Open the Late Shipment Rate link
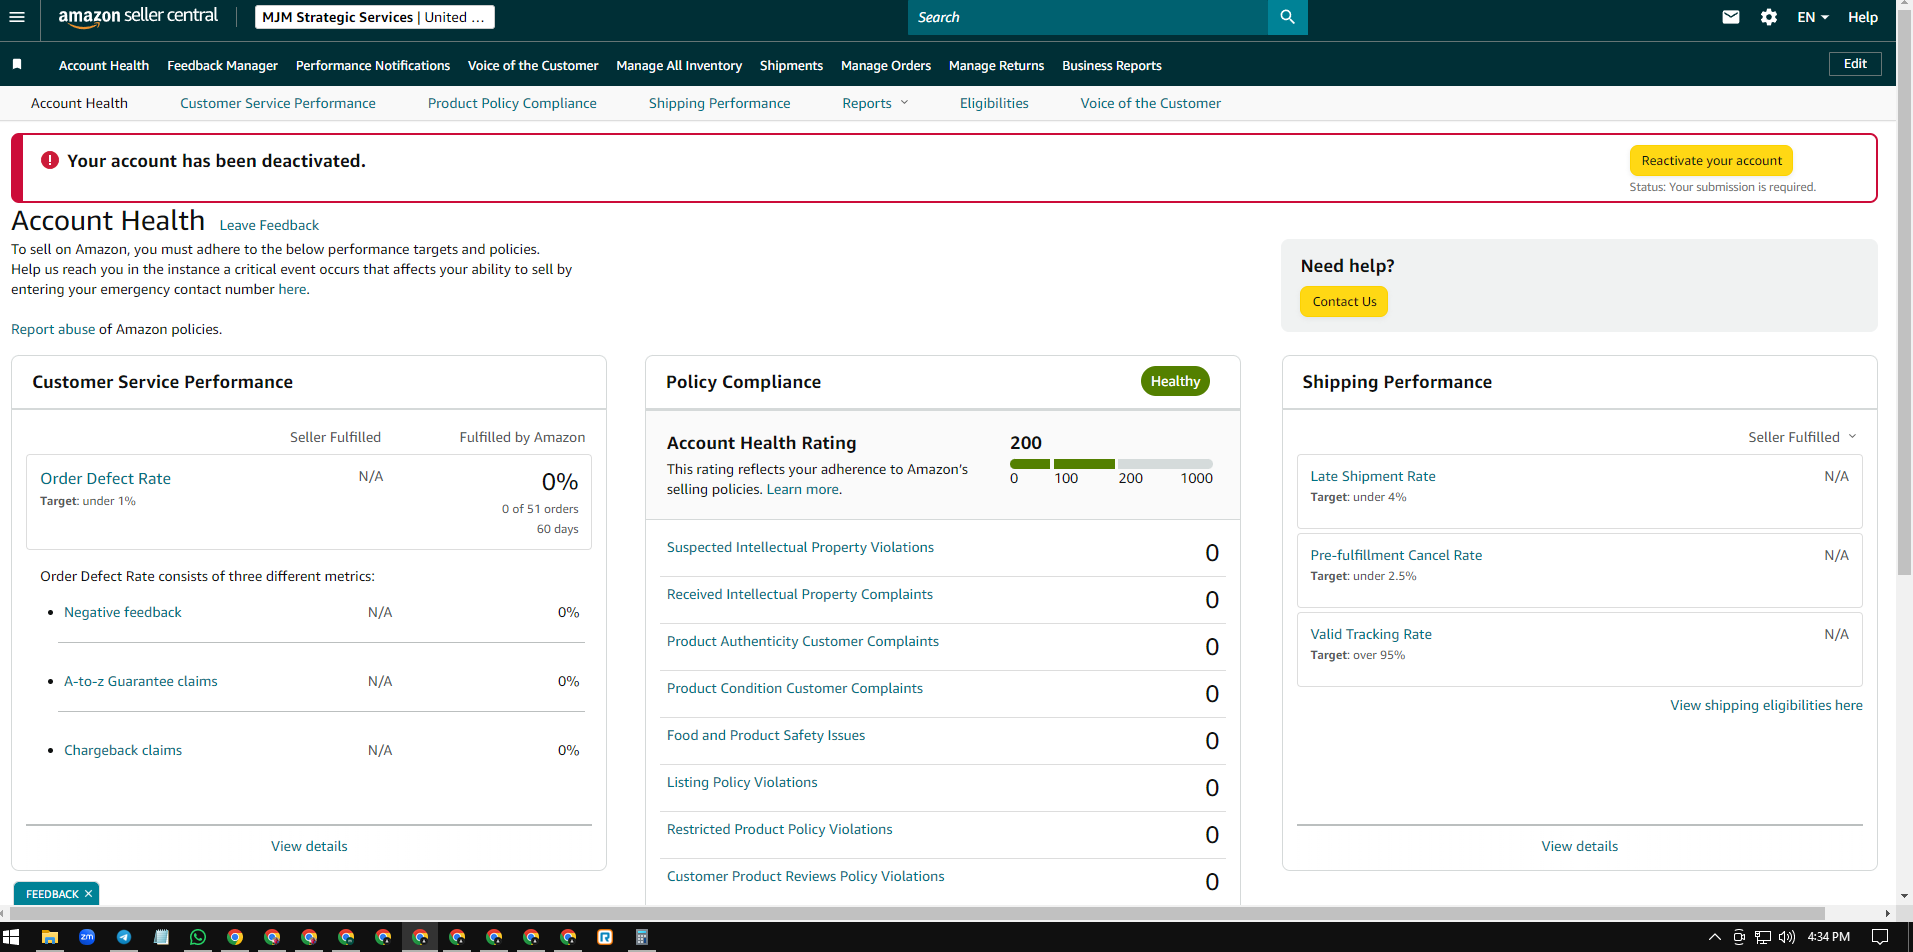 point(1373,476)
